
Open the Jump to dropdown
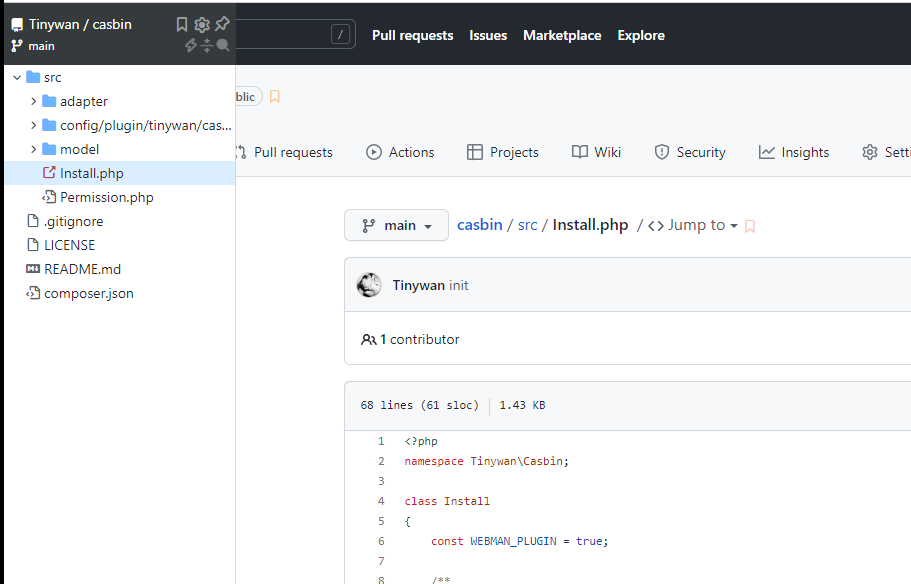tap(693, 225)
